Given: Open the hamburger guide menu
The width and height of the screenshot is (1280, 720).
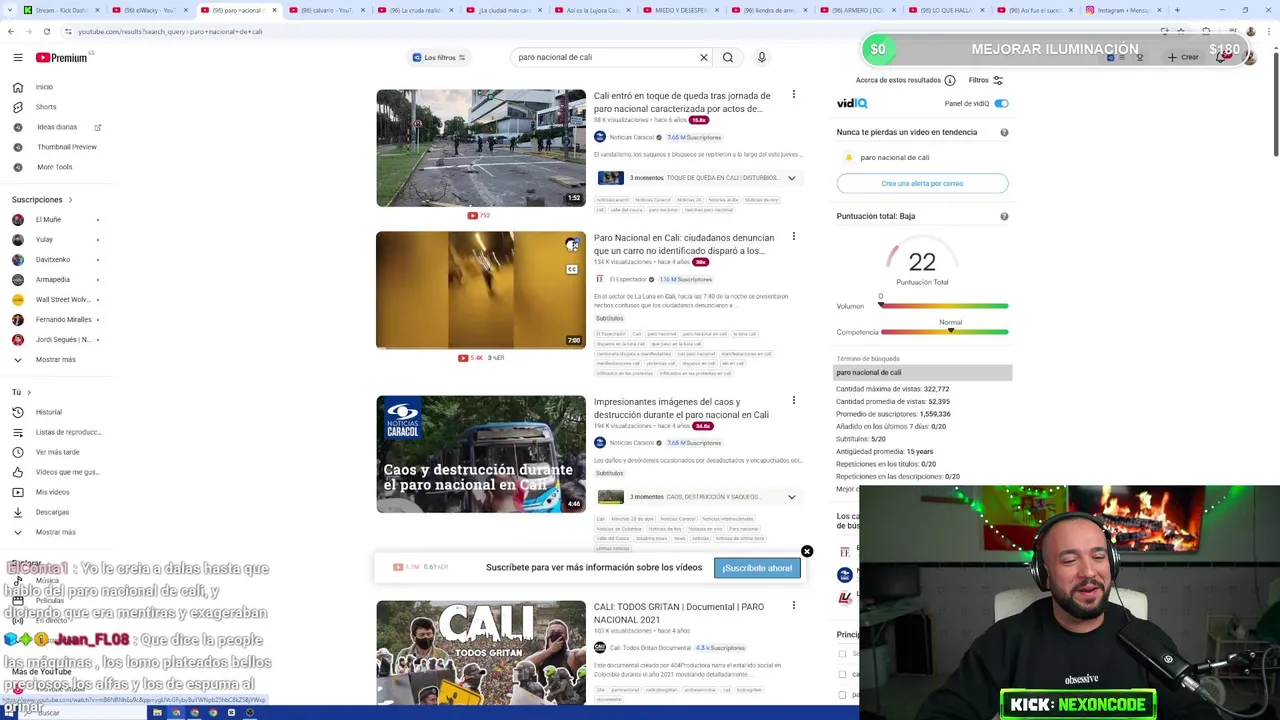Looking at the screenshot, I should click(x=17, y=57).
